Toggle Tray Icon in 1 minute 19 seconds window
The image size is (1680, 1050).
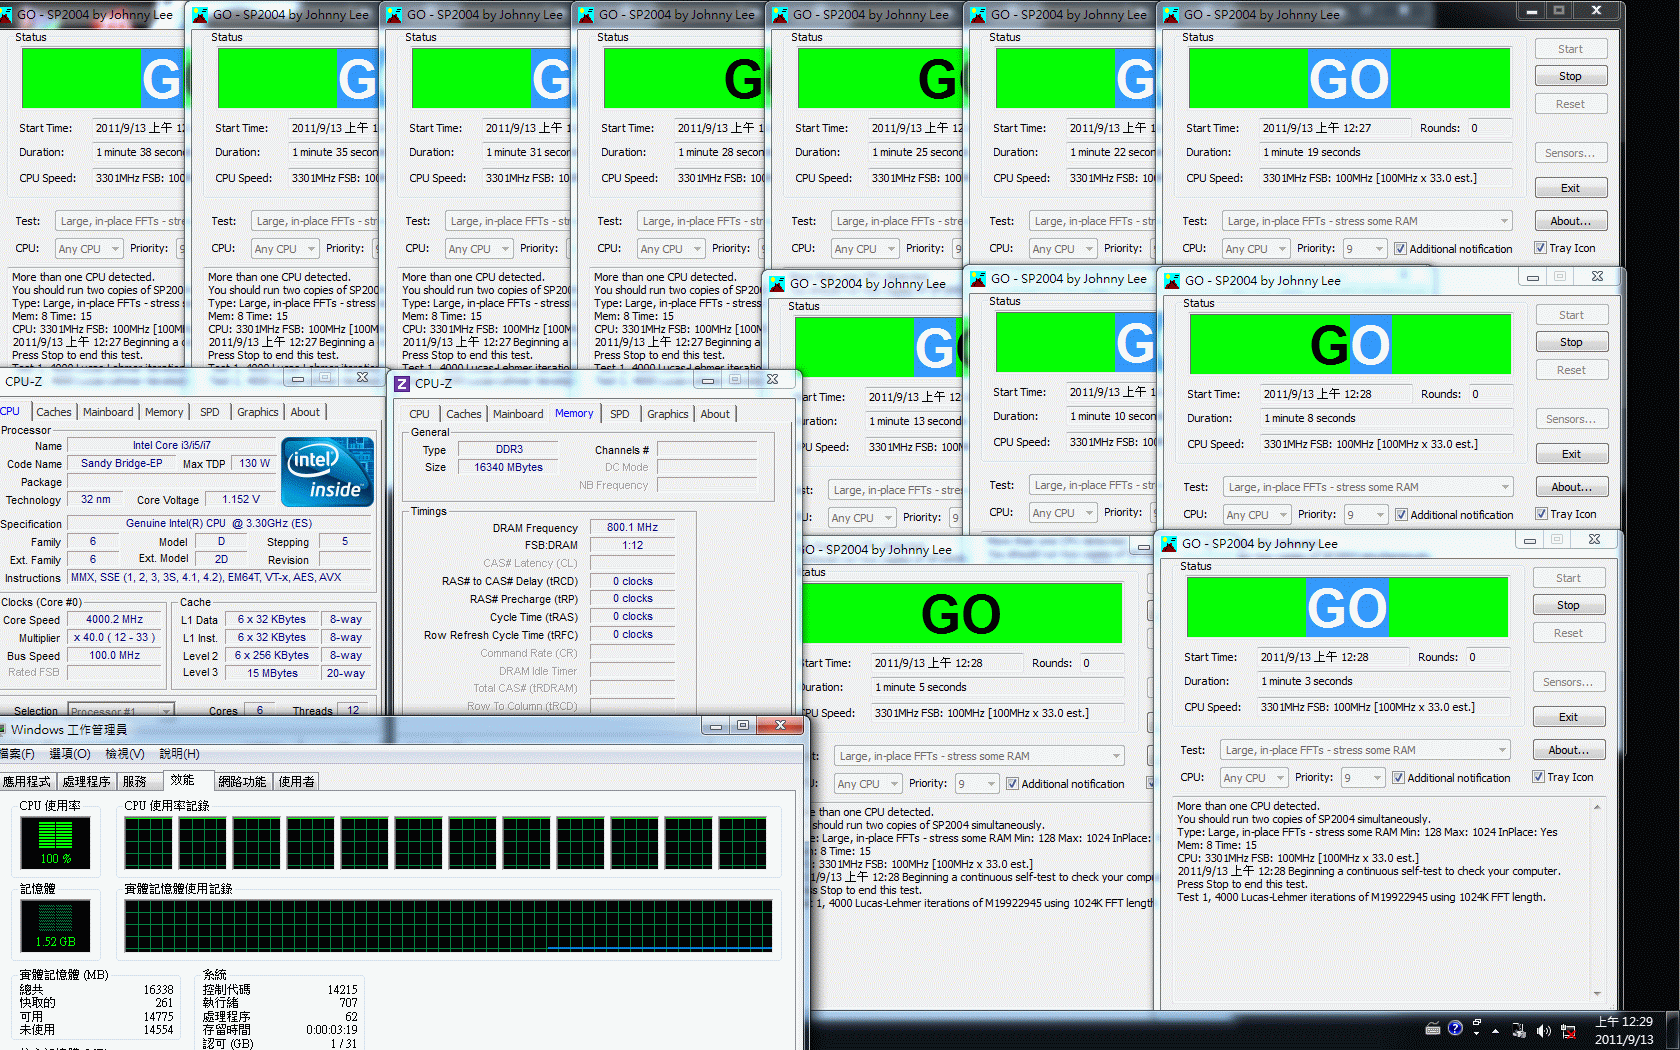click(1540, 248)
